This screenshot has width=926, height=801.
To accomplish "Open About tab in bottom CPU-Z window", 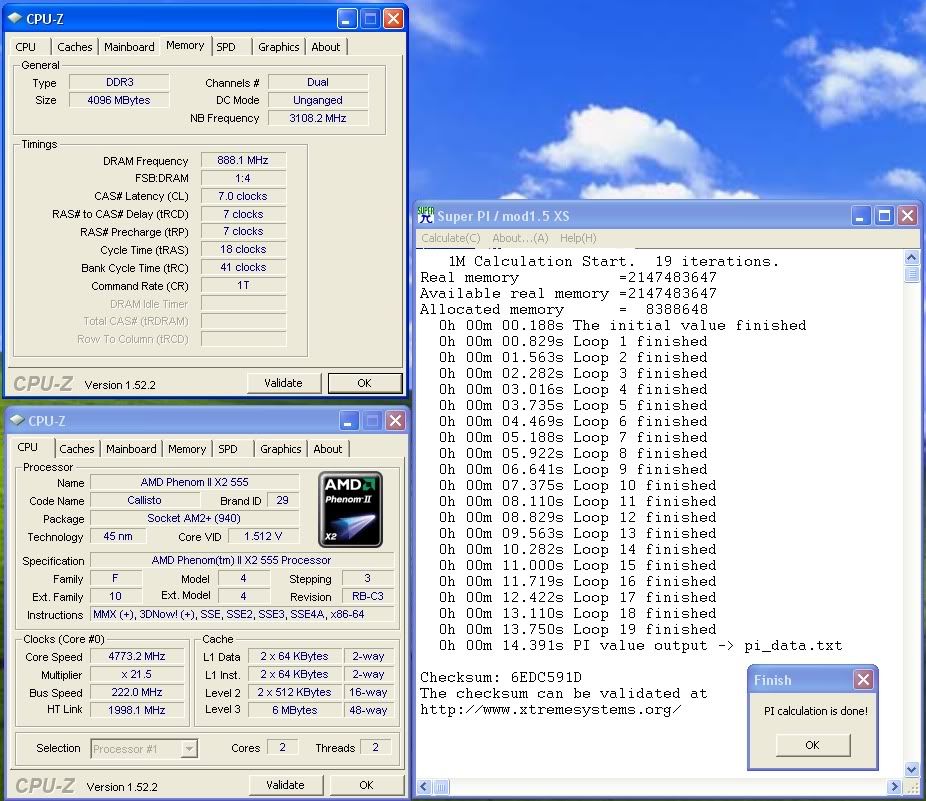I will [328, 449].
